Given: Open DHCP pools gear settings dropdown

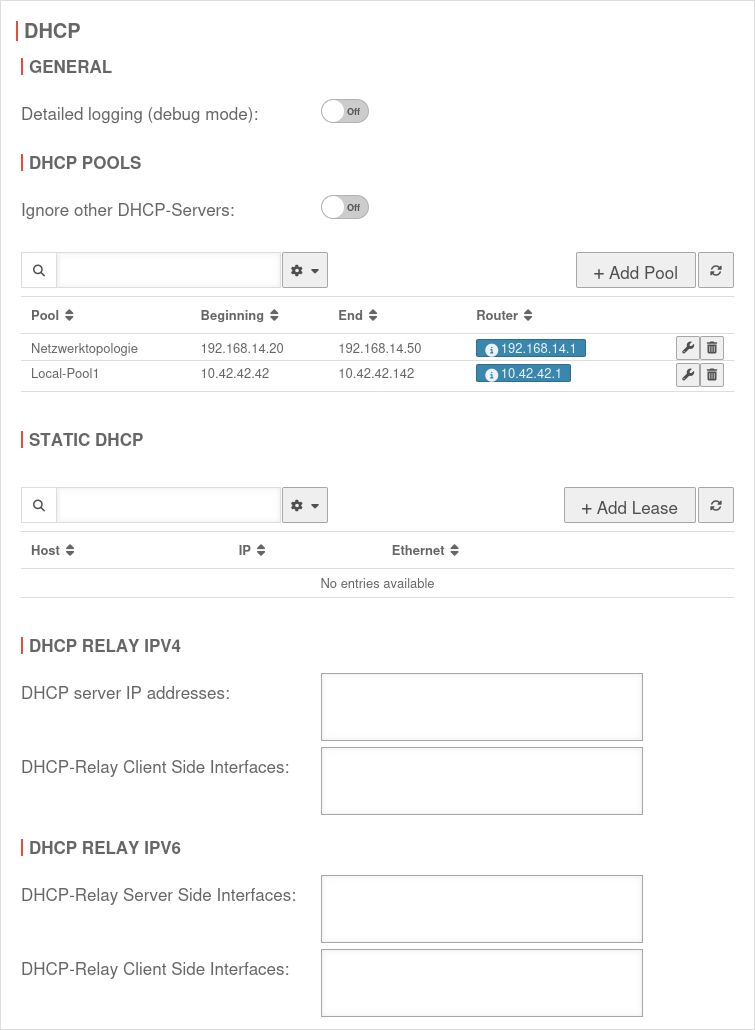Looking at the screenshot, I should pos(305,270).
